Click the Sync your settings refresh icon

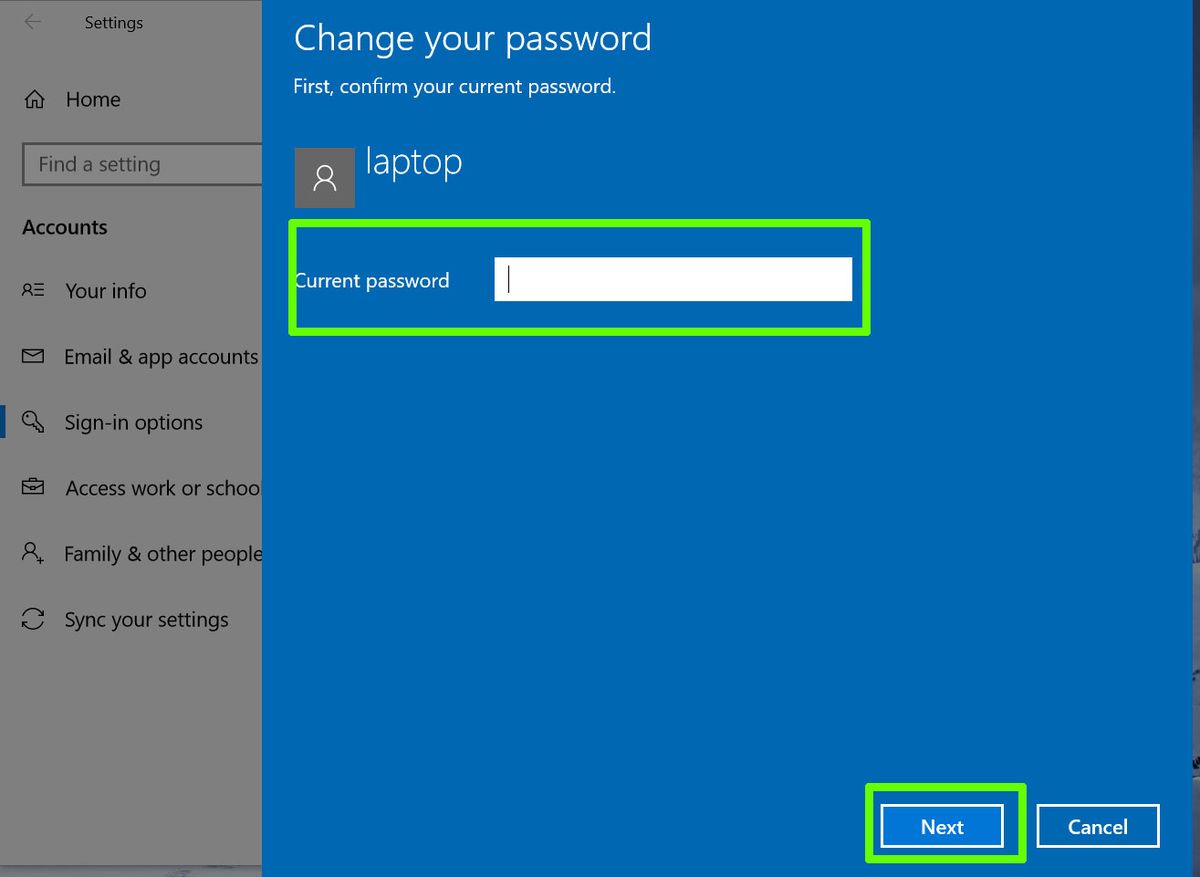[x=33, y=619]
